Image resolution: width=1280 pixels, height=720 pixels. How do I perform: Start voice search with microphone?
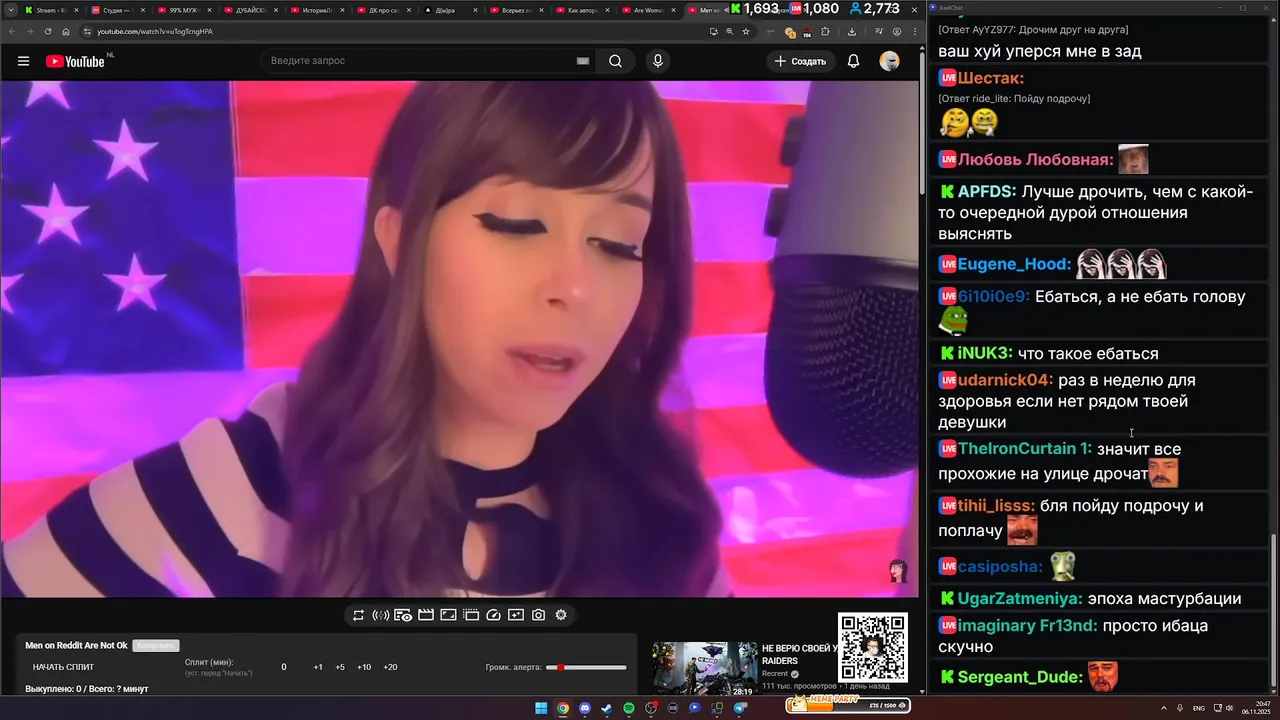[x=657, y=61]
